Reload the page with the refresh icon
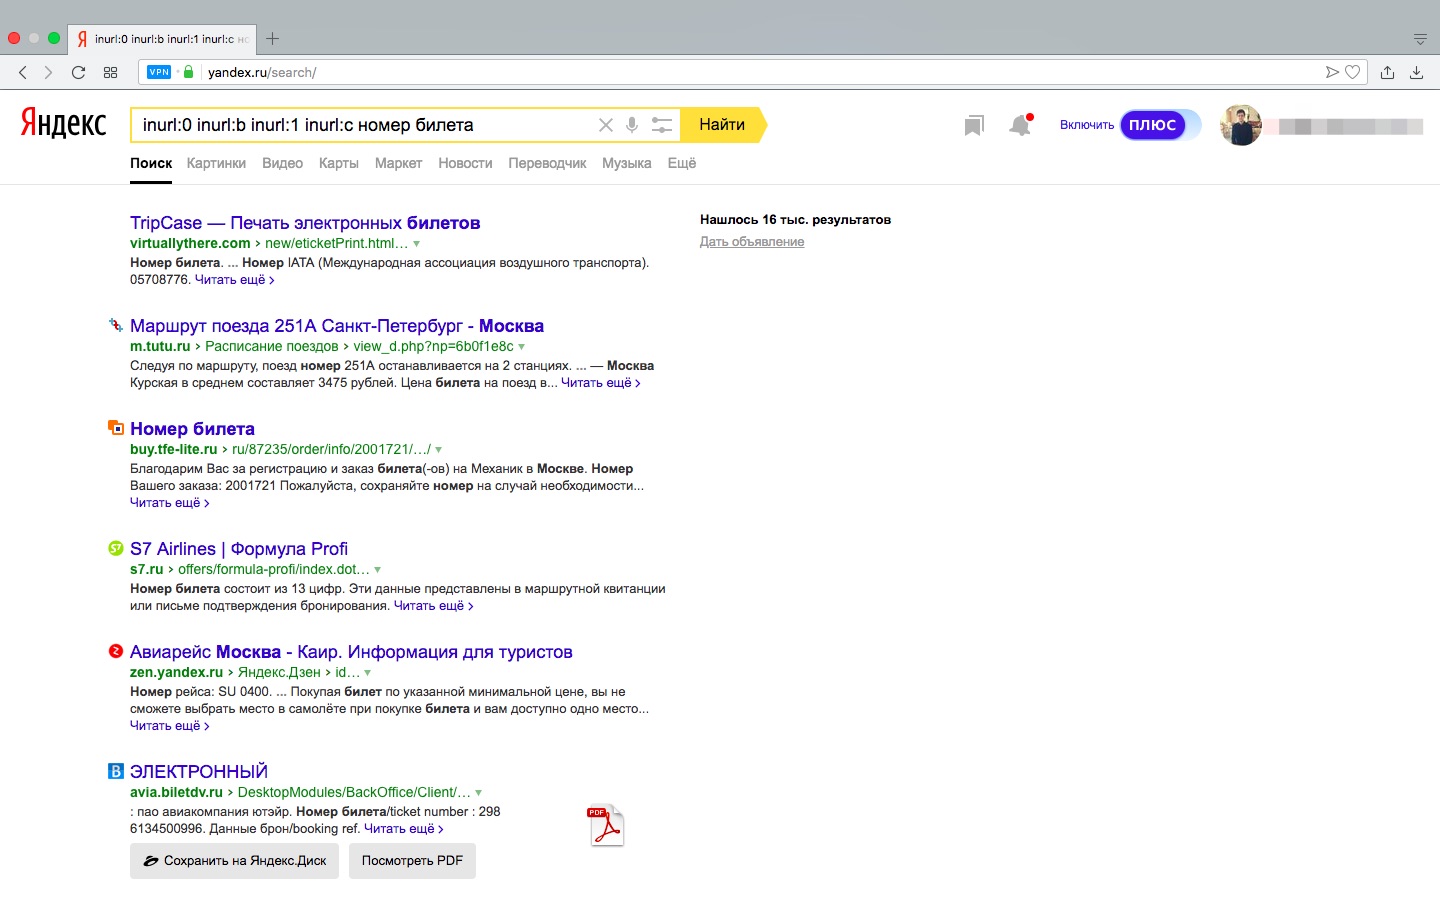Screen dimensions: 1440x900 (x=78, y=72)
